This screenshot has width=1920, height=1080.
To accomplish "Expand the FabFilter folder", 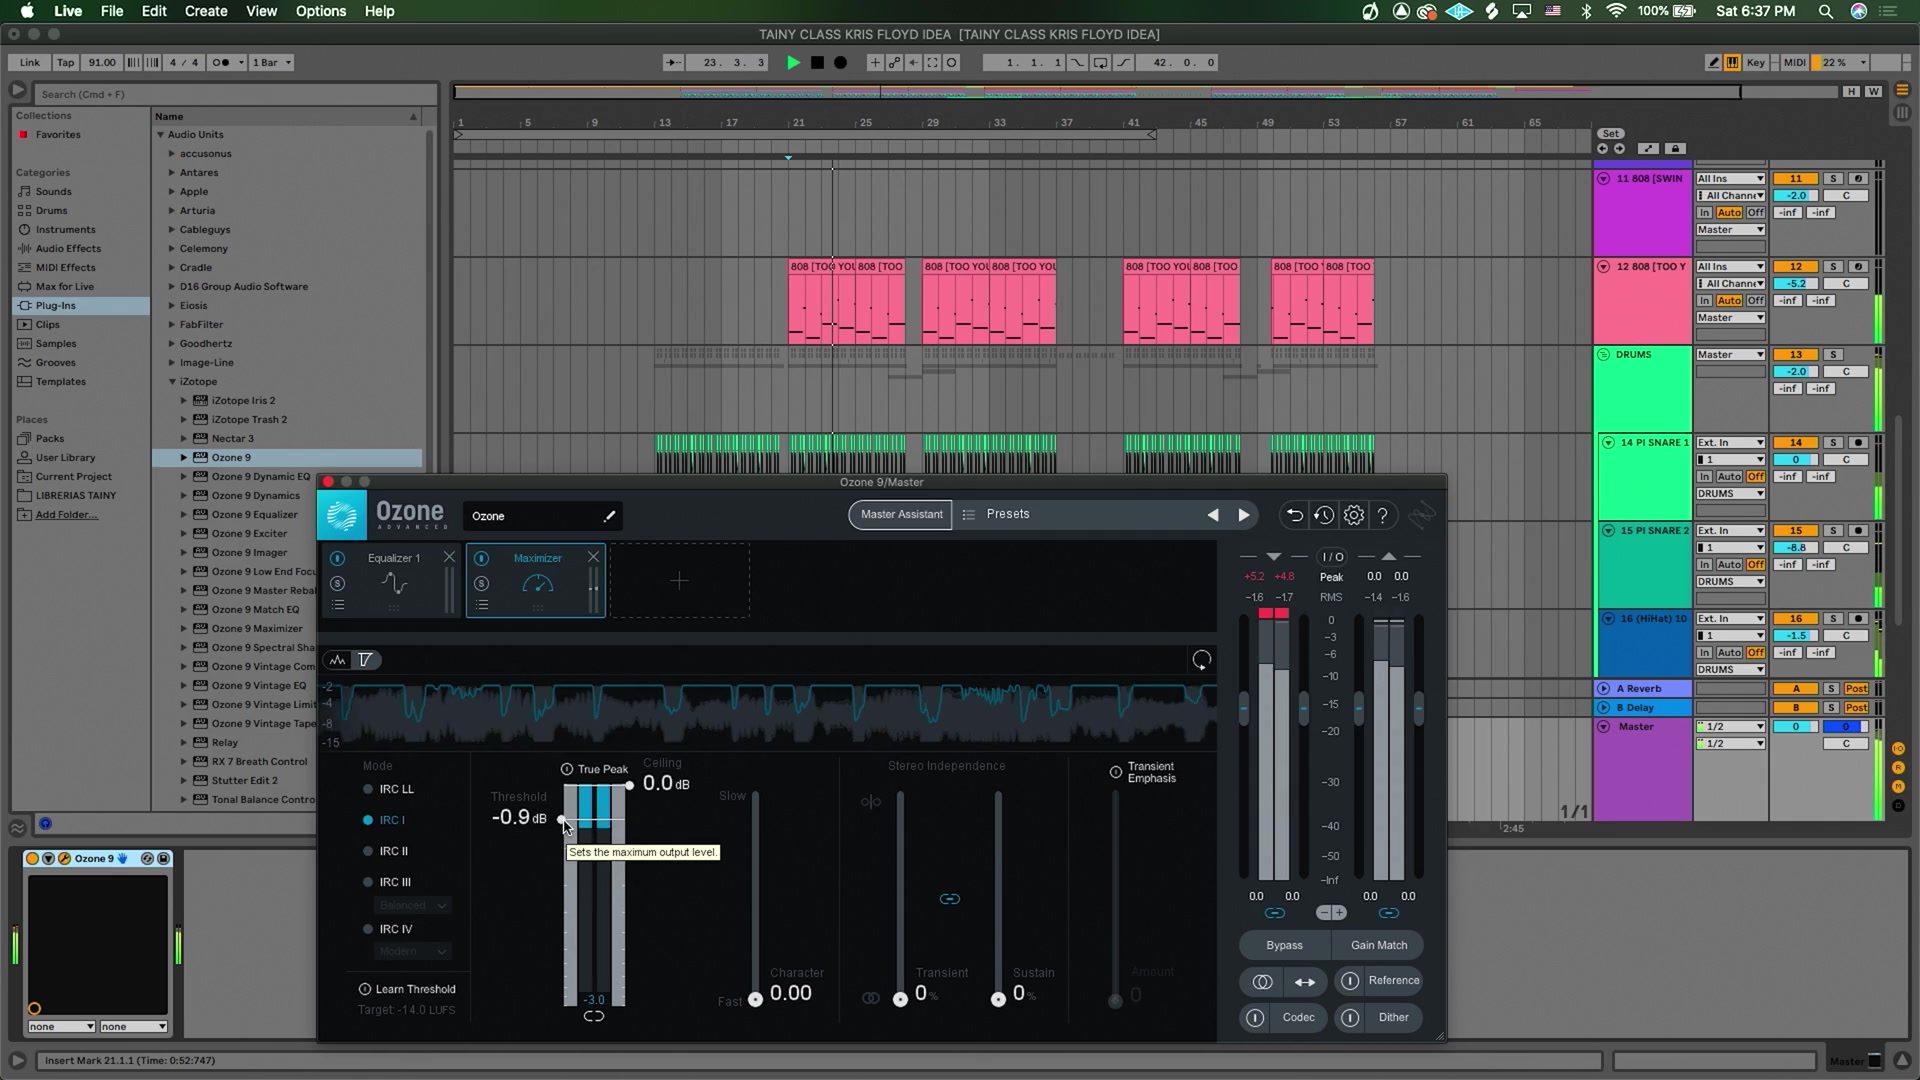I will point(170,324).
